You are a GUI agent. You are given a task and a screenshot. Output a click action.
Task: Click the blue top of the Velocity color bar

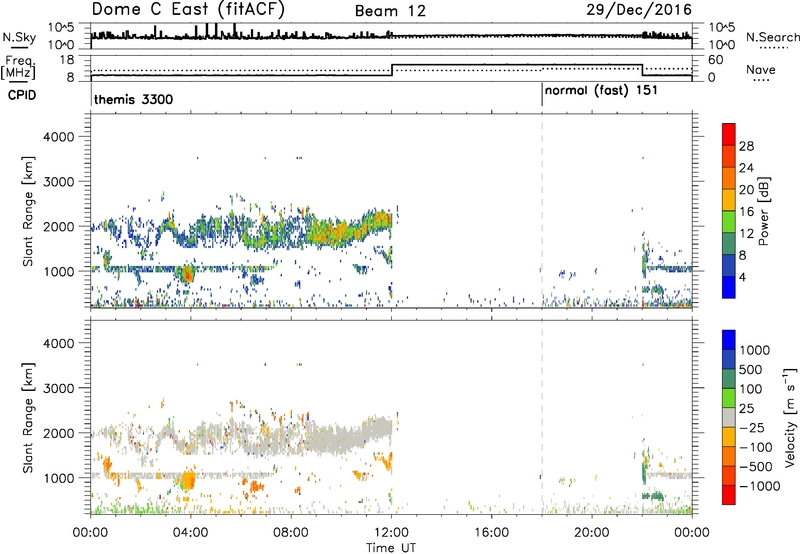(729, 340)
